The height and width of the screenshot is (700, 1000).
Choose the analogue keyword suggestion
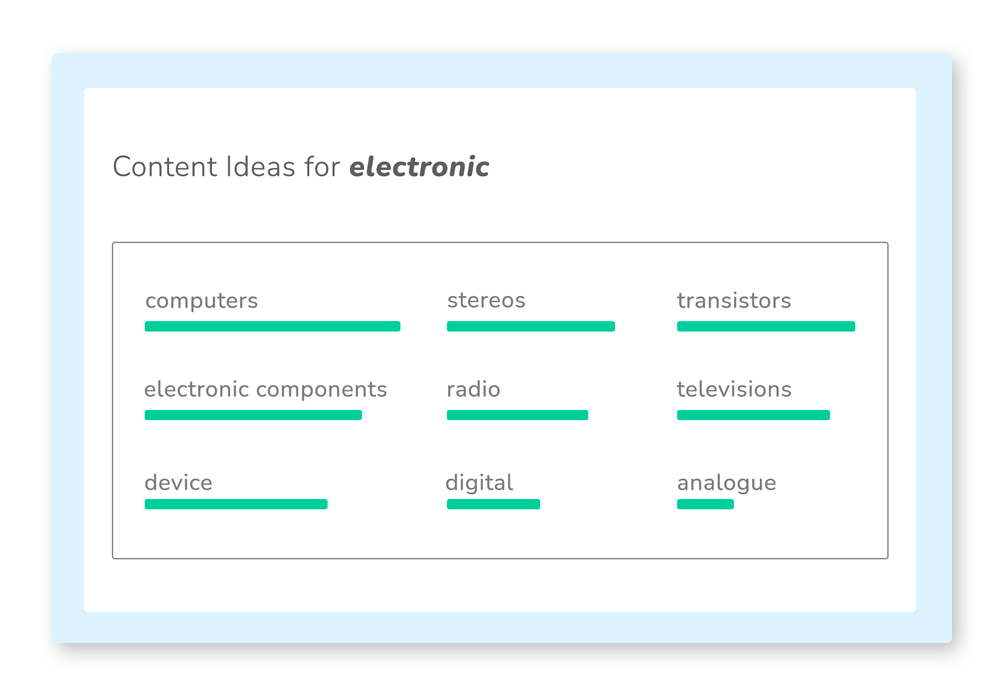pyautogui.click(x=726, y=484)
